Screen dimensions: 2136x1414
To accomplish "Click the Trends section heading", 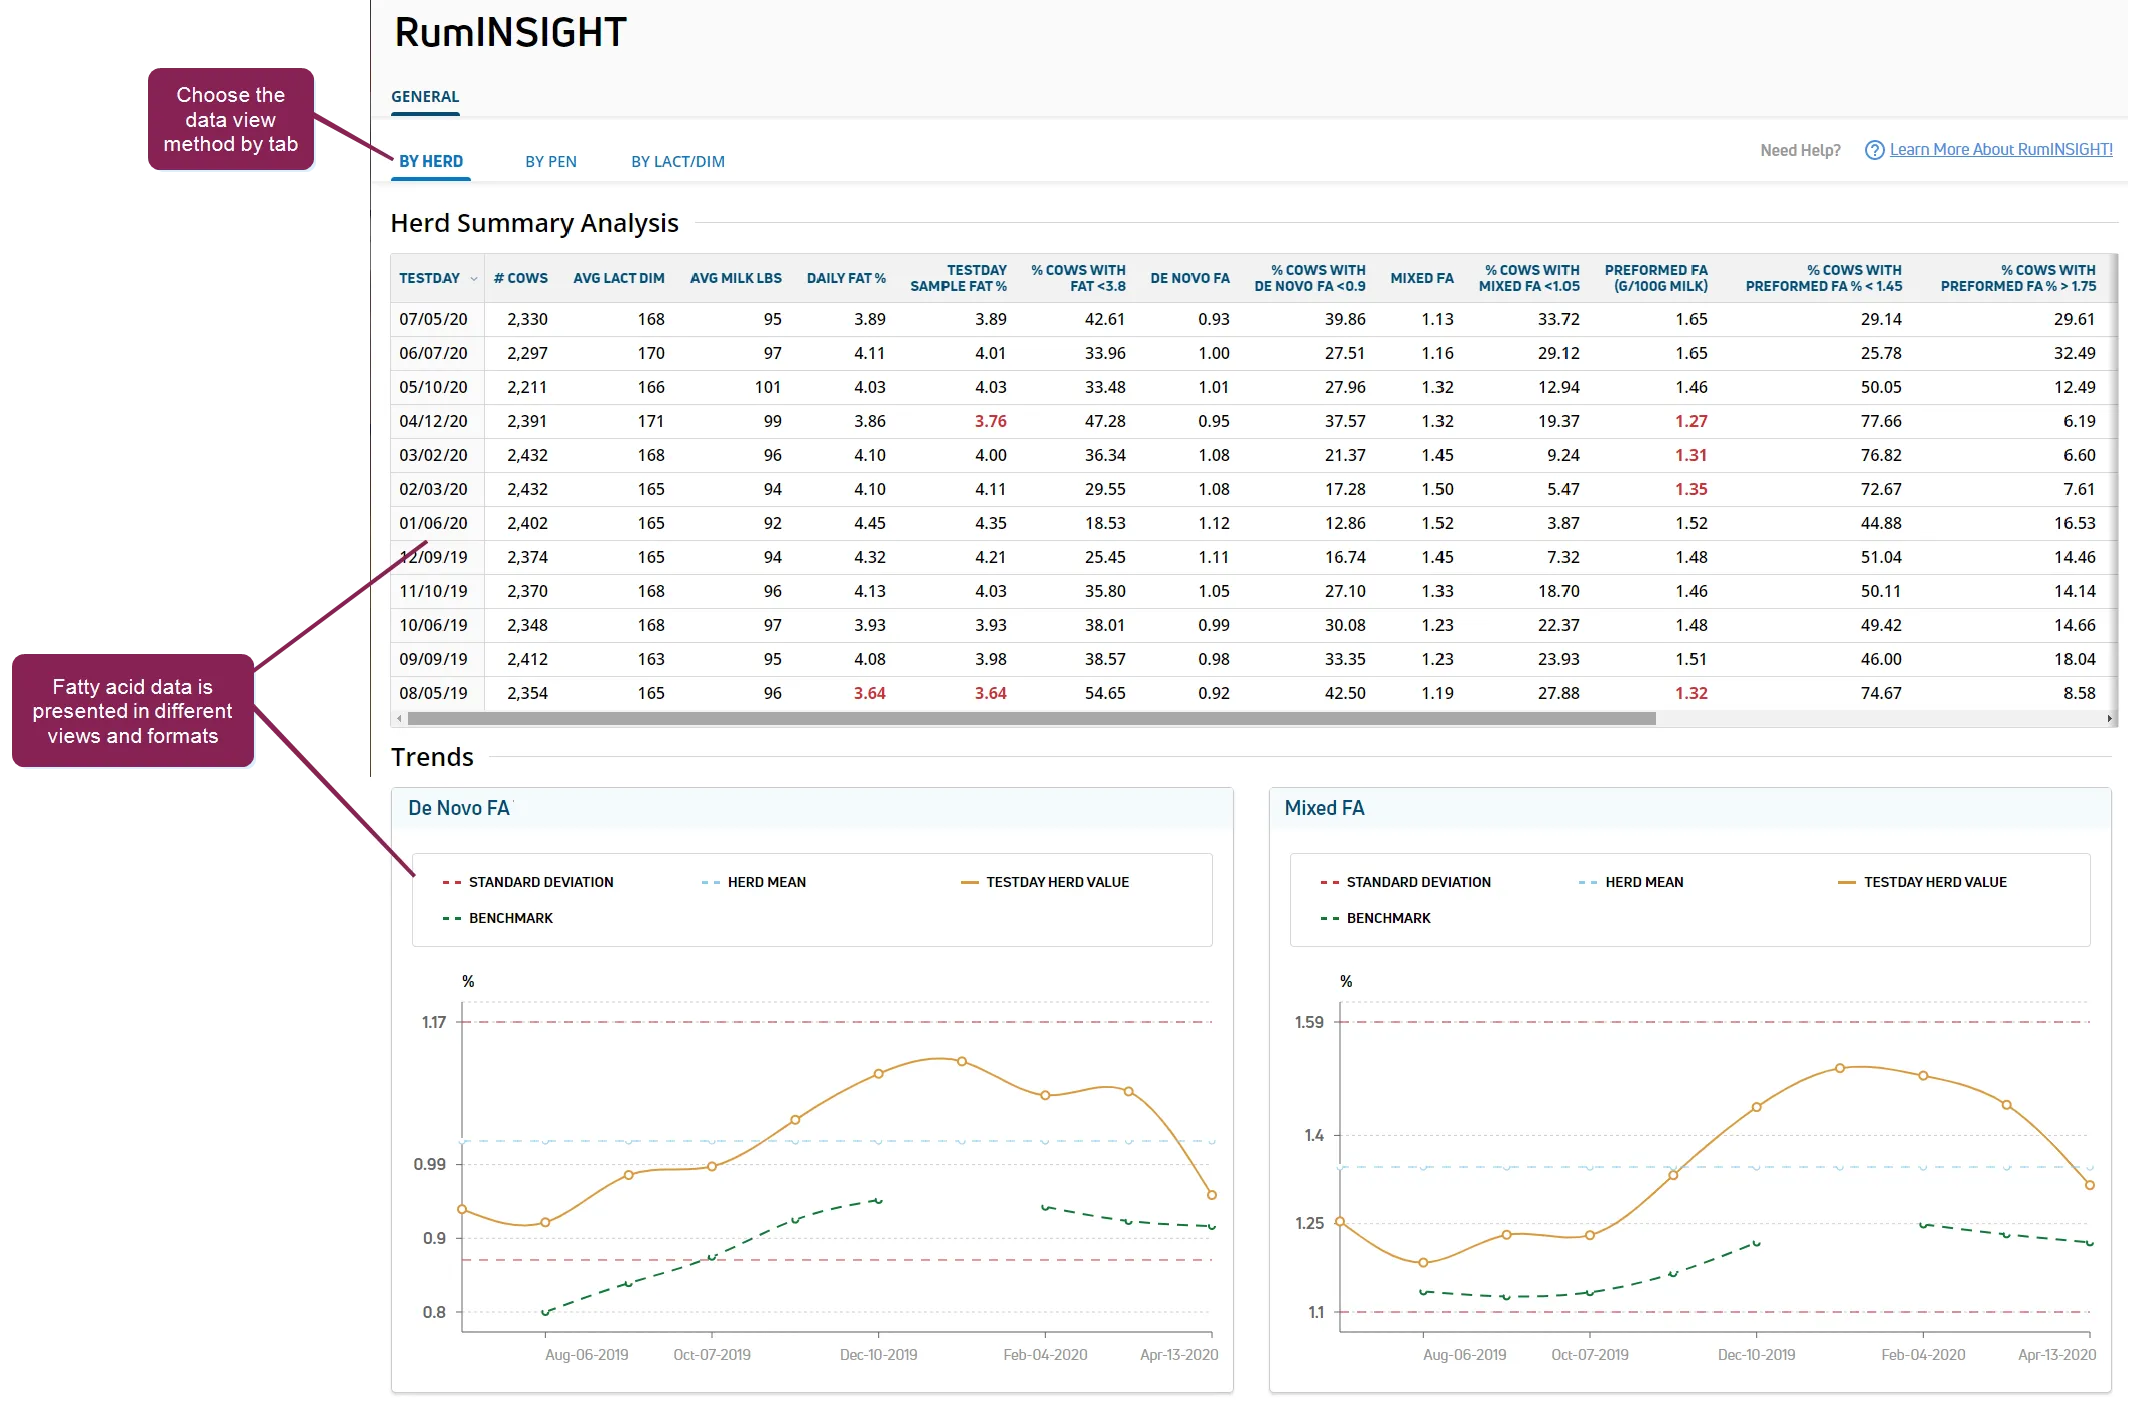I will point(432,758).
